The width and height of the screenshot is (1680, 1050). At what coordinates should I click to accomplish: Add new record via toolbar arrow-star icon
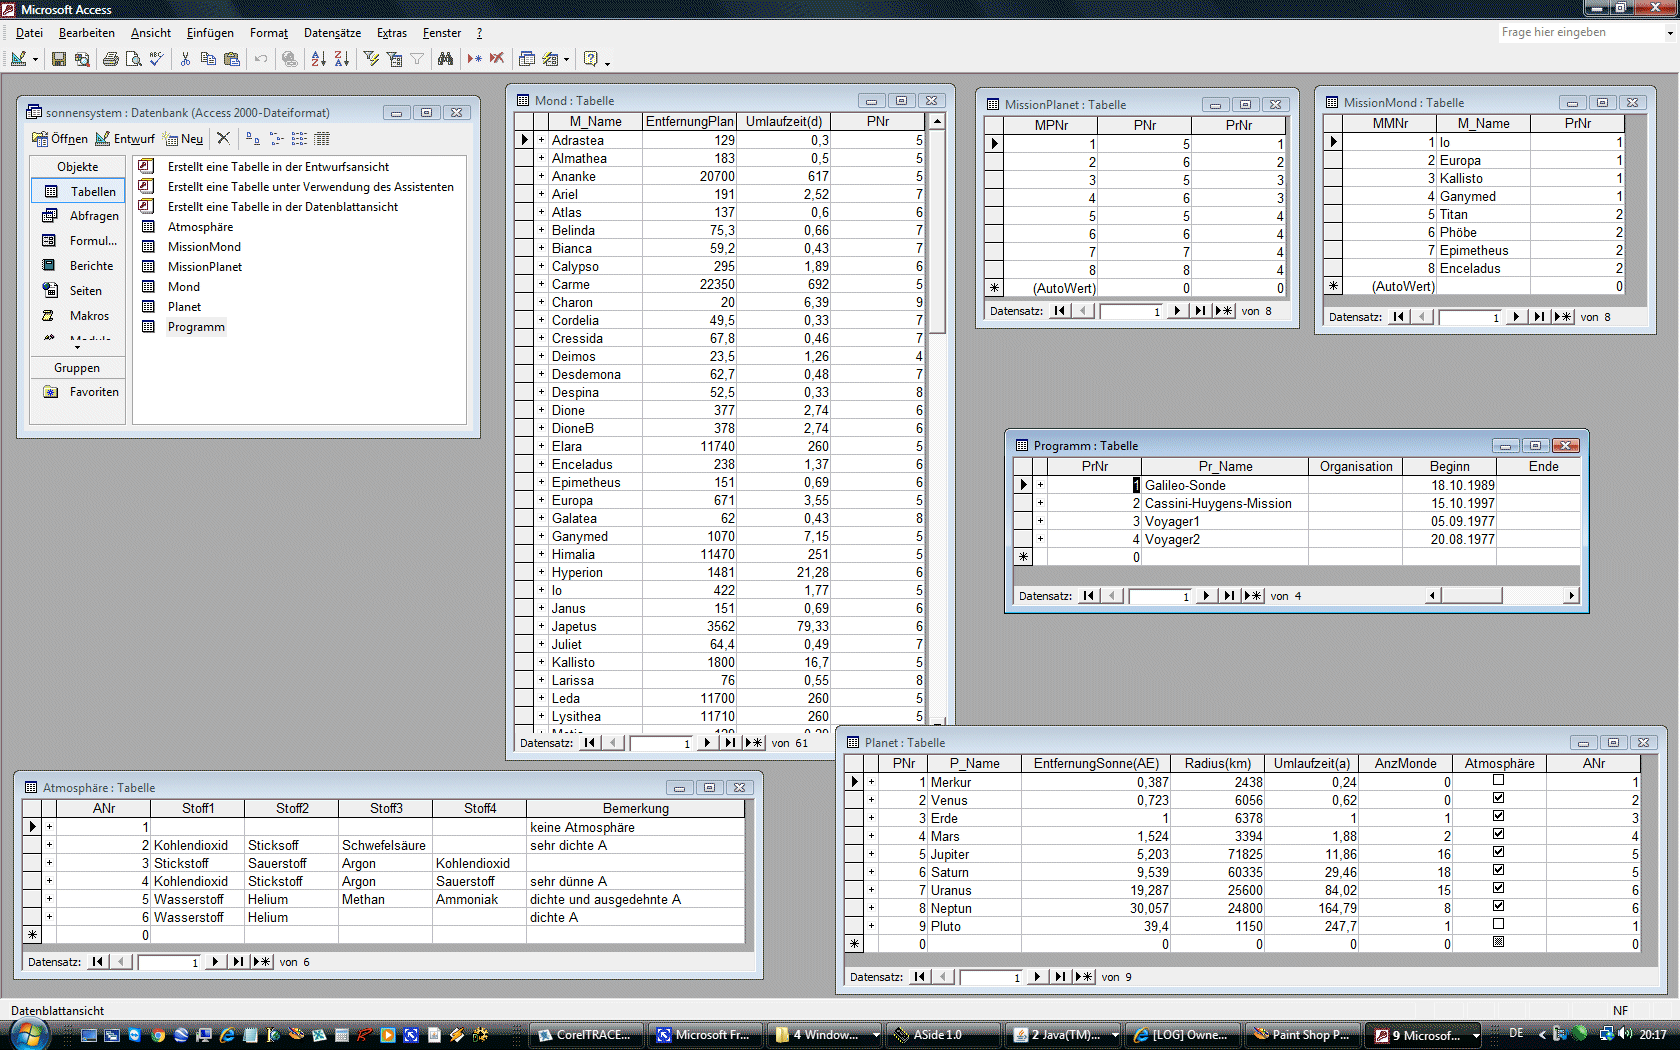pyautogui.click(x=474, y=59)
